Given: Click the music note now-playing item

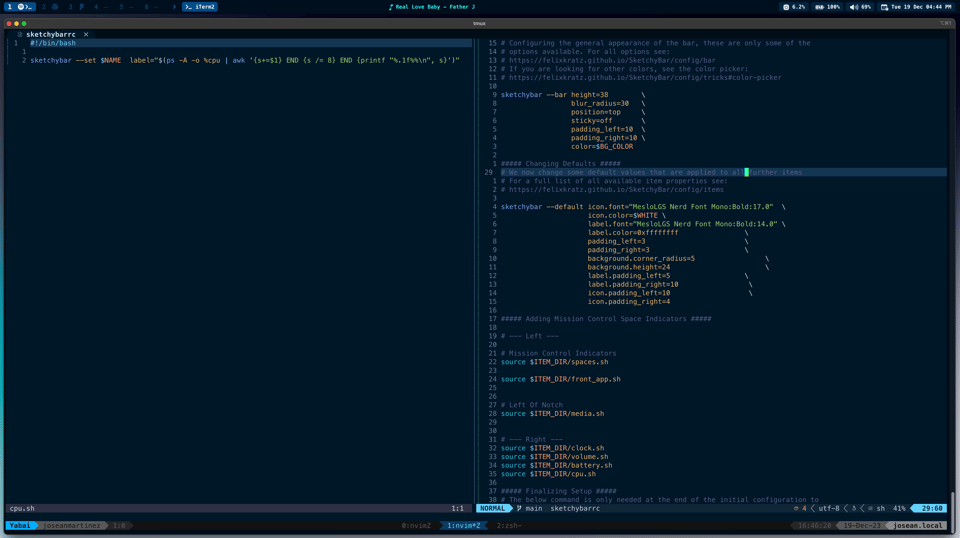Looking at the screenshot, I should pyautogui.click(x=433, y=7).
